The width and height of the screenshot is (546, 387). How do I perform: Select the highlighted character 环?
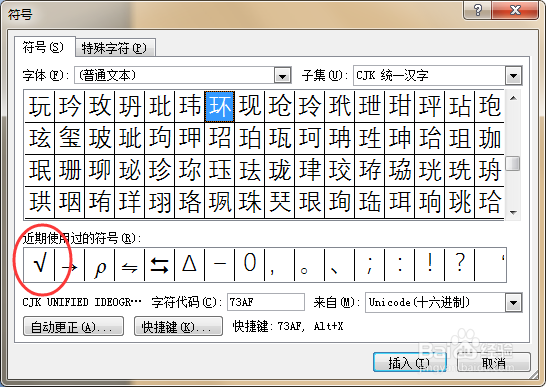tap(219, 106)
